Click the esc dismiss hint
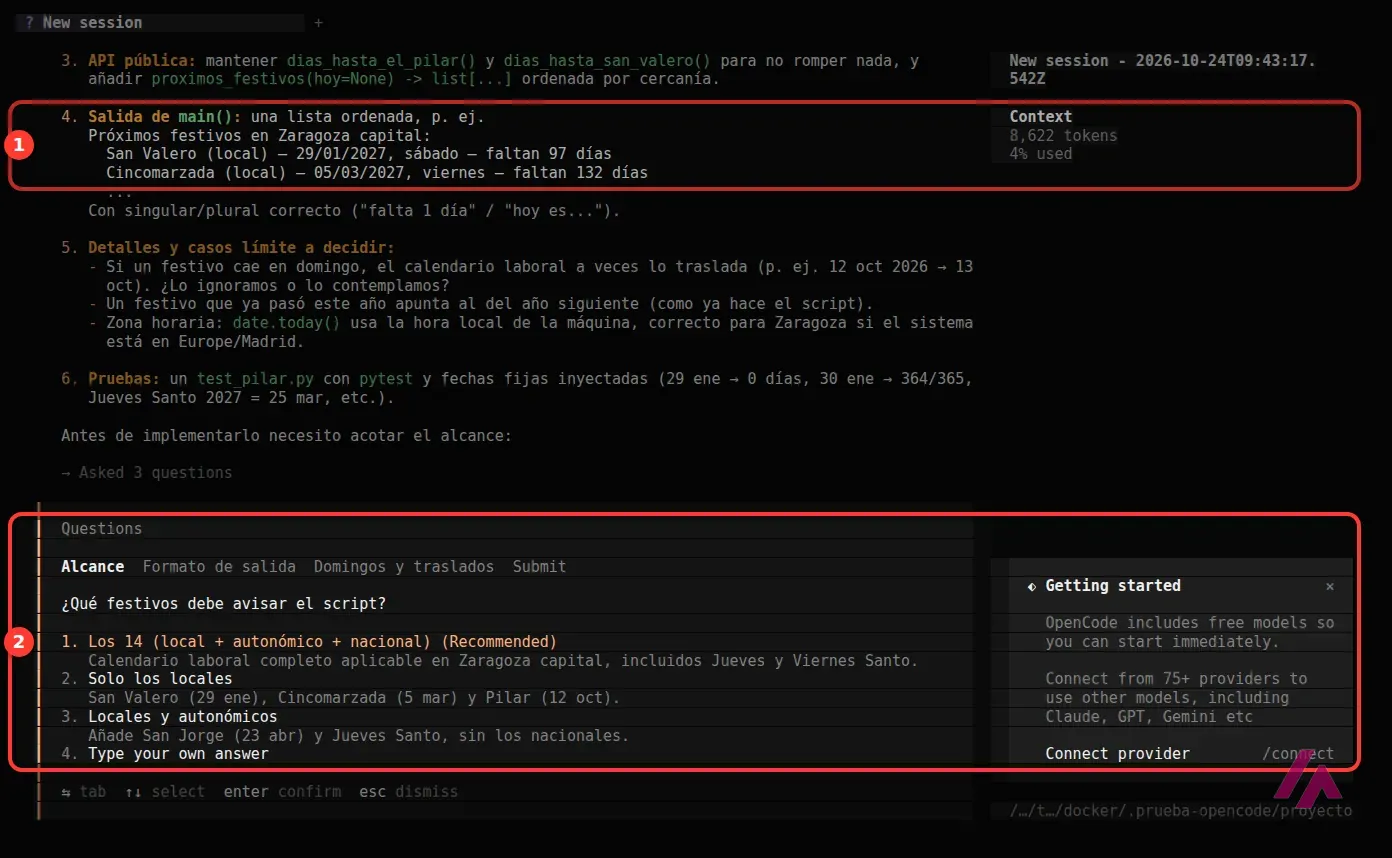 tap(408, 791)
